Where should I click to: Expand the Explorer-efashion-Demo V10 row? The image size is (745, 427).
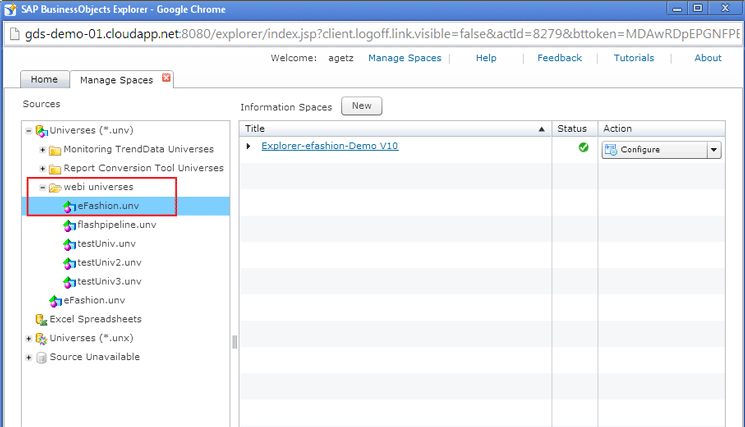(248, 146)
